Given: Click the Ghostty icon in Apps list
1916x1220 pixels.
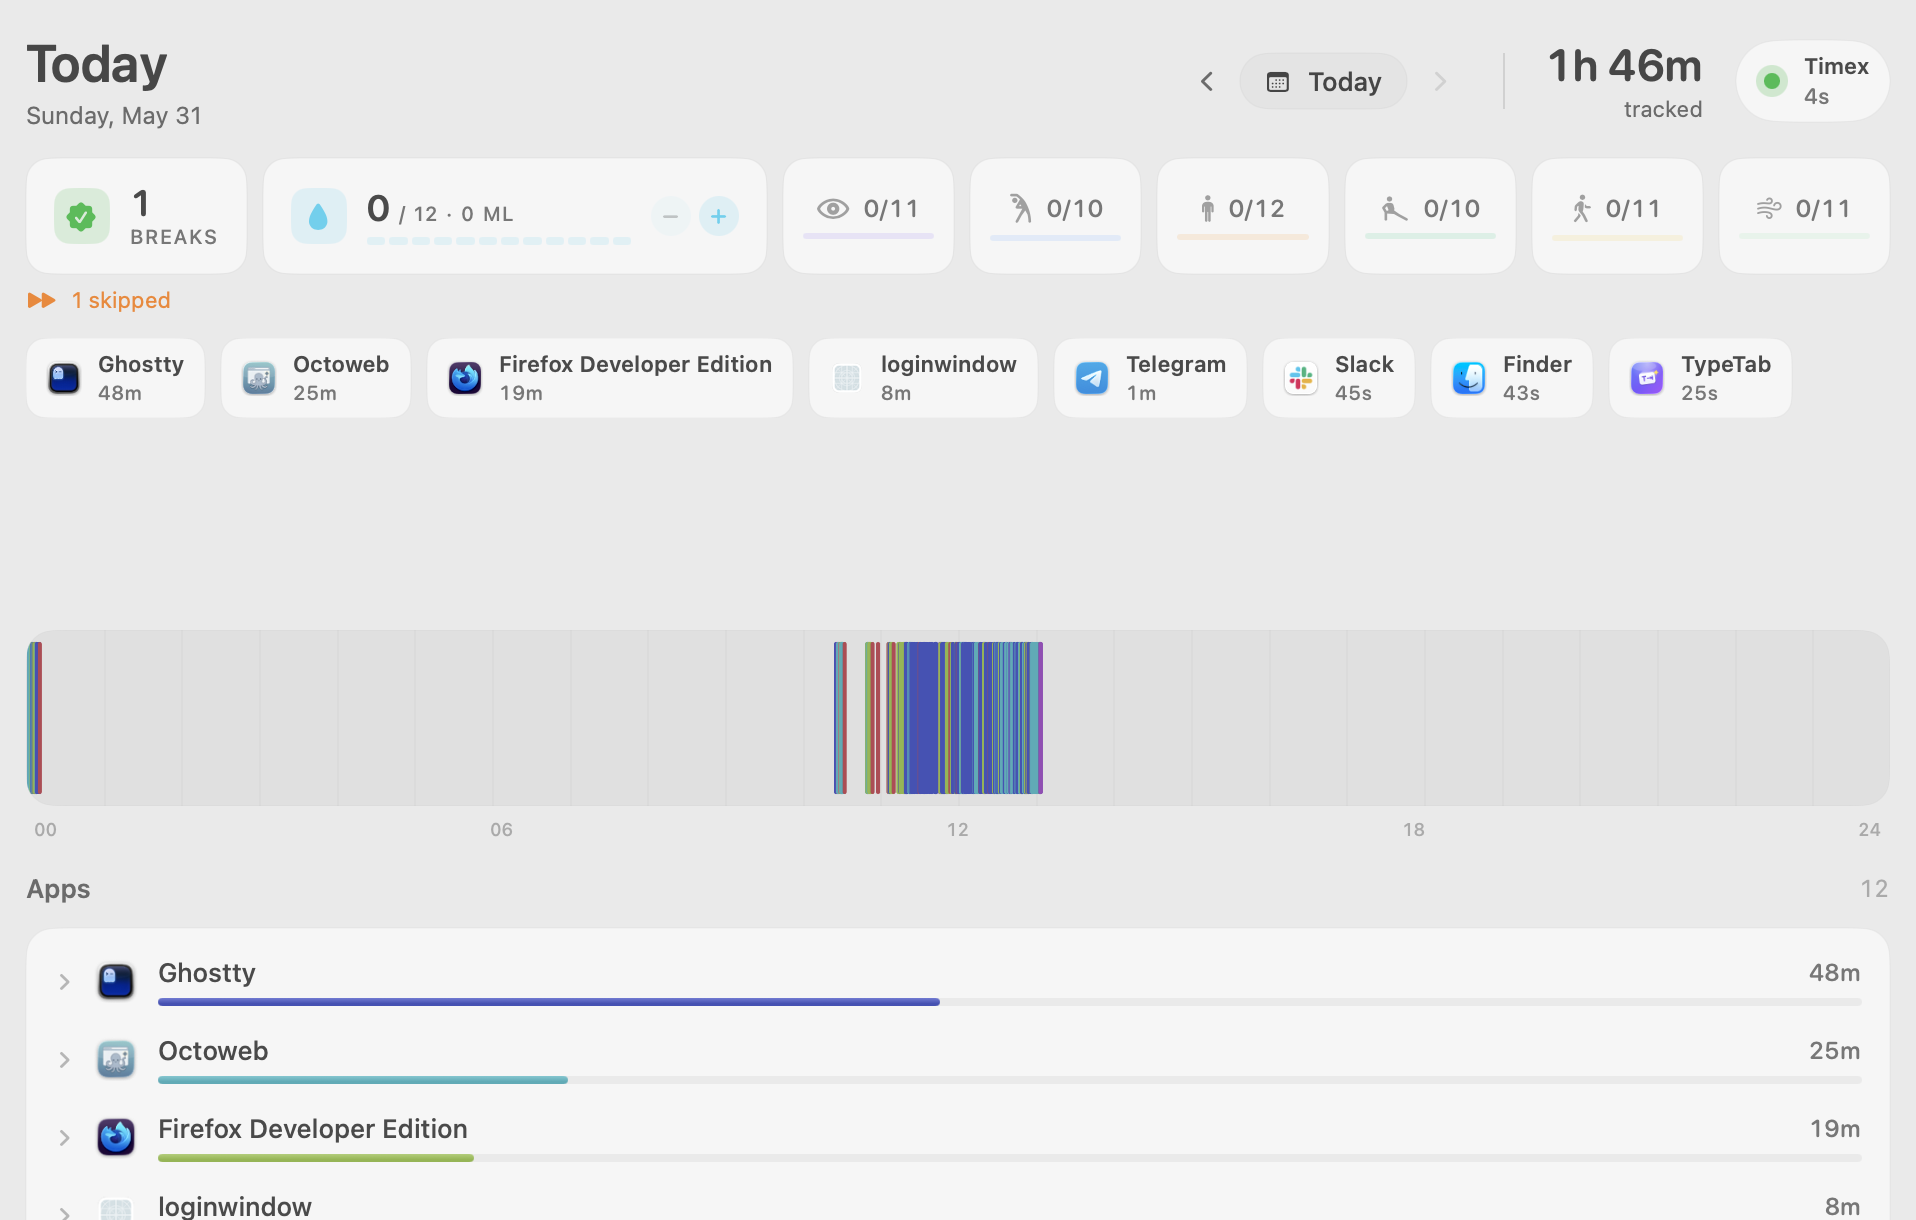Looking at the screenshot, I should click(x=116, y=981).
